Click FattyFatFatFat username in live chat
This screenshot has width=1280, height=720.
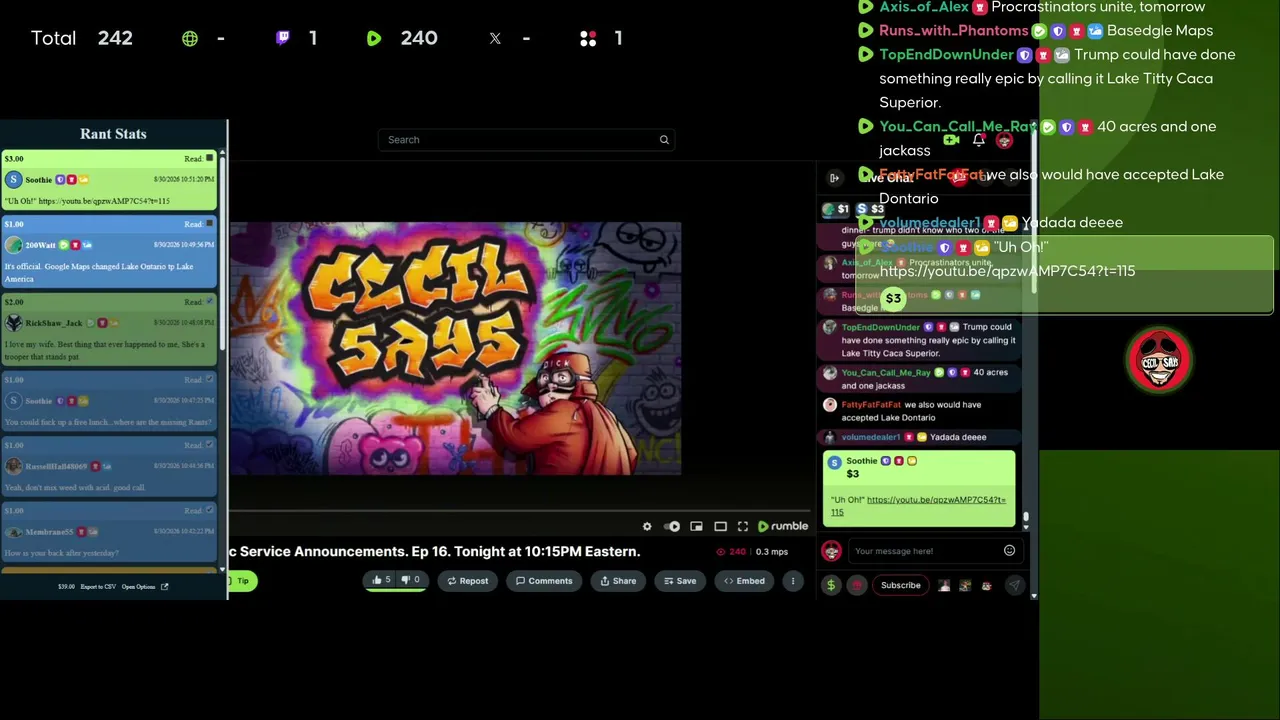[x=871, y=405]
